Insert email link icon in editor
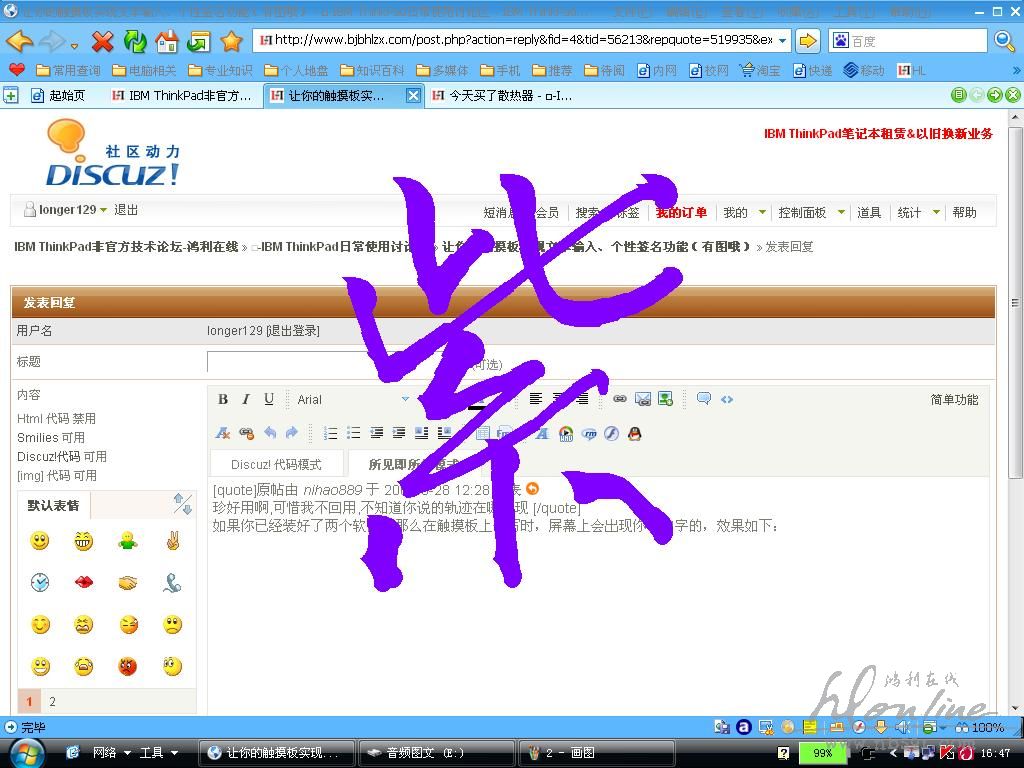This screenshot has width=1024, height=768. coord(643,398)
